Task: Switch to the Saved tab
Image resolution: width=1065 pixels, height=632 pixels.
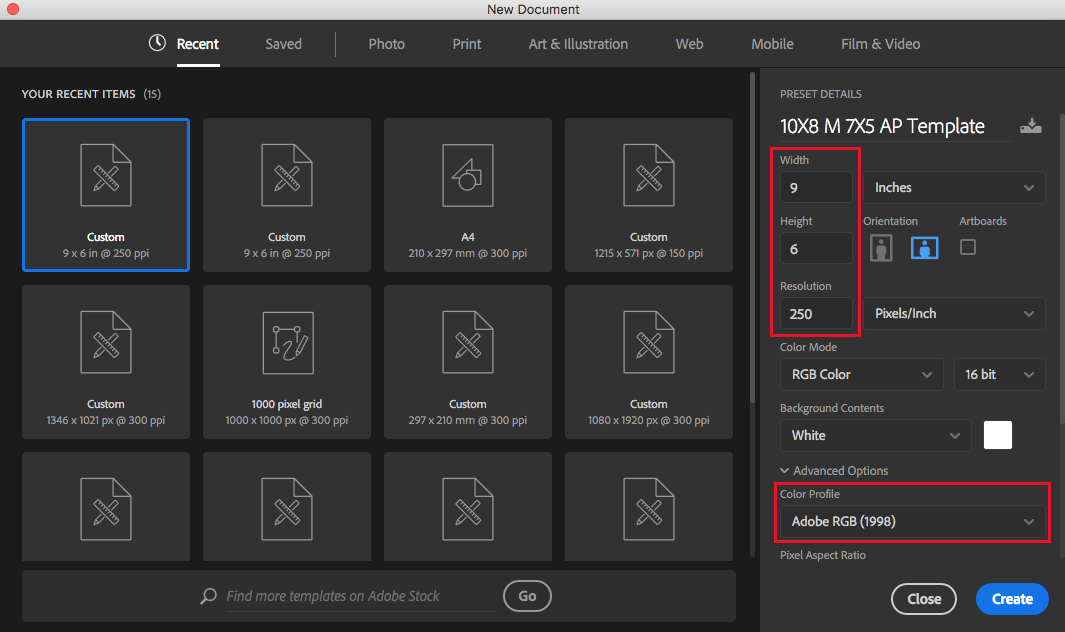Action: click(x=283, y=44)
